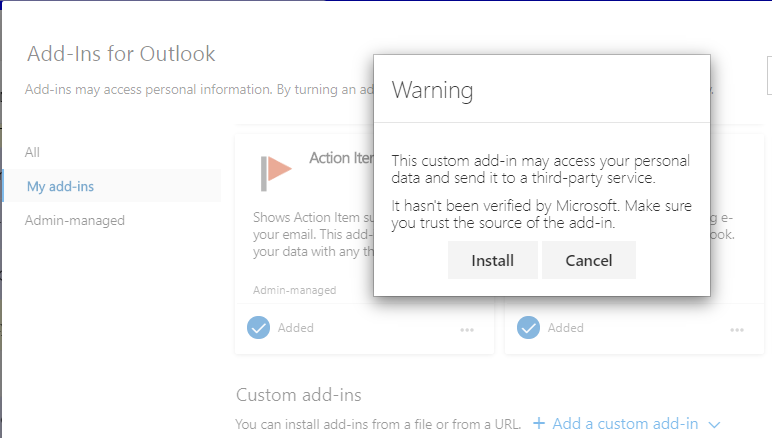Viewport: 772px width, 438px height.
Task: Click the Warning dialog title text
Action: tap(432, 91)
